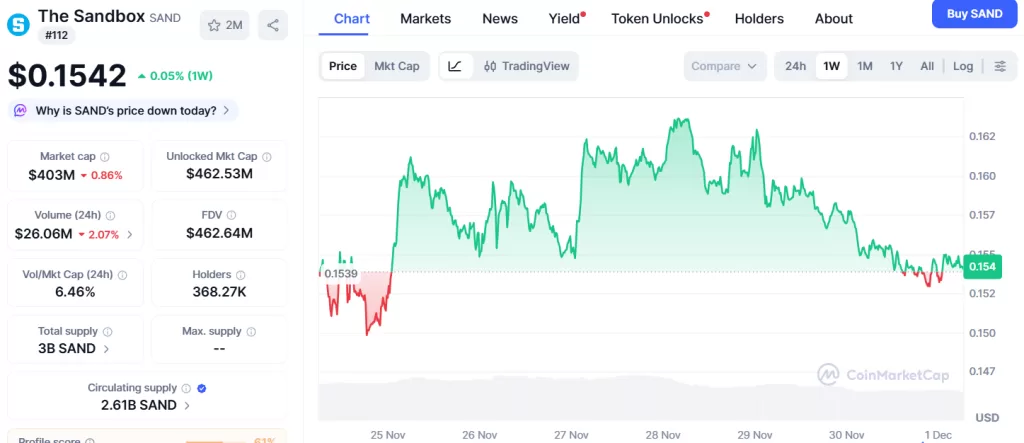Expand the Circulating supply 2.61B SAND details
The width and height of the screenshot is (1024, 443).
(186, 405)
